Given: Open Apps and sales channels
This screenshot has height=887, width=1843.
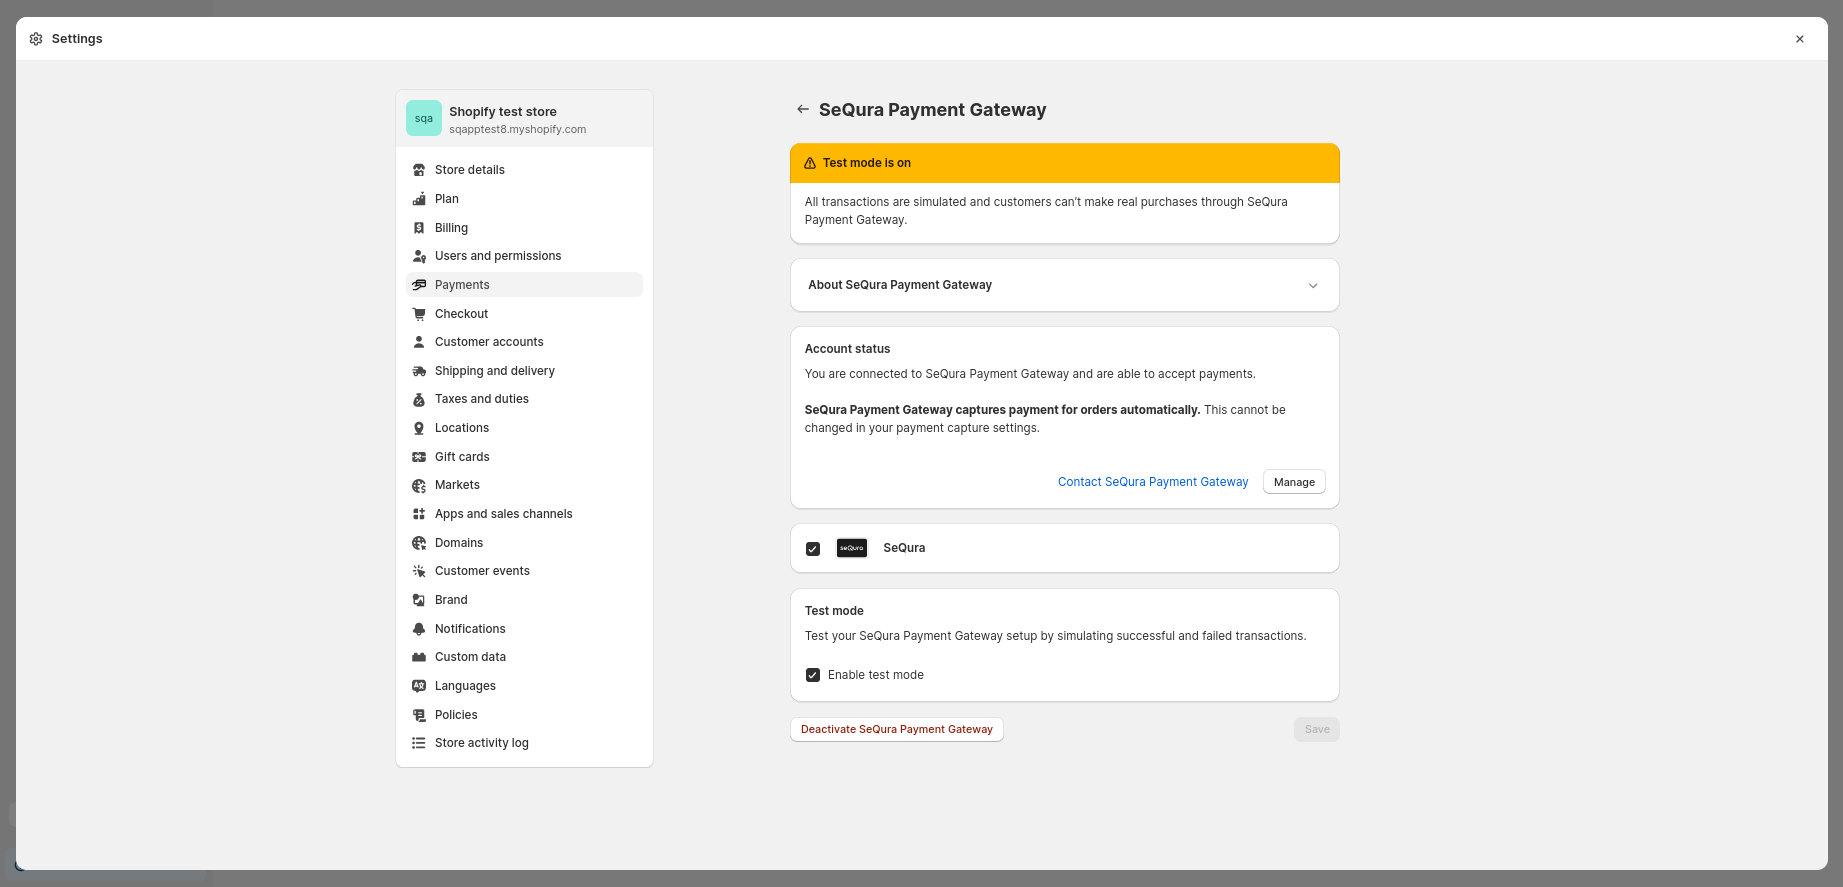Looking at the screenshot, I should [x=524, y=514].
